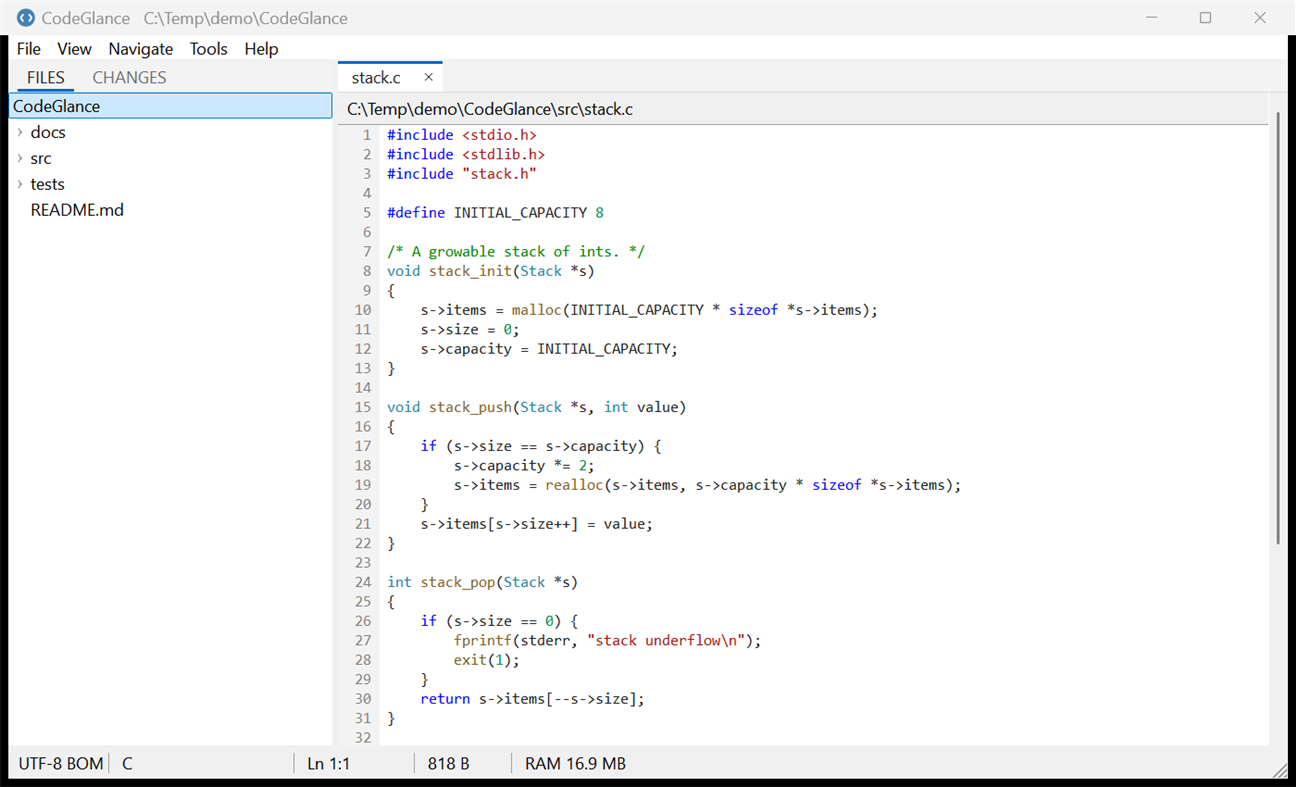Click the 818 B file size status
The height and width of the screenshot is (787, 1296).
pyautogui.click(x=448, y=764)
